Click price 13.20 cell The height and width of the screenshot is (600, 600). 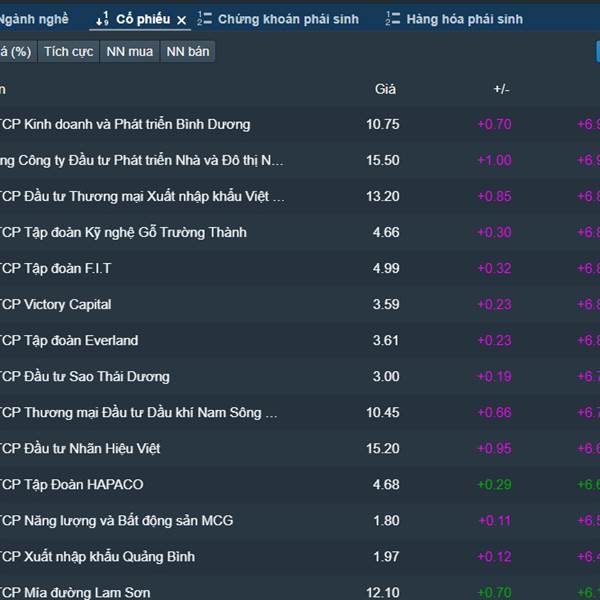pyautogui.click(x=383, y=196)
